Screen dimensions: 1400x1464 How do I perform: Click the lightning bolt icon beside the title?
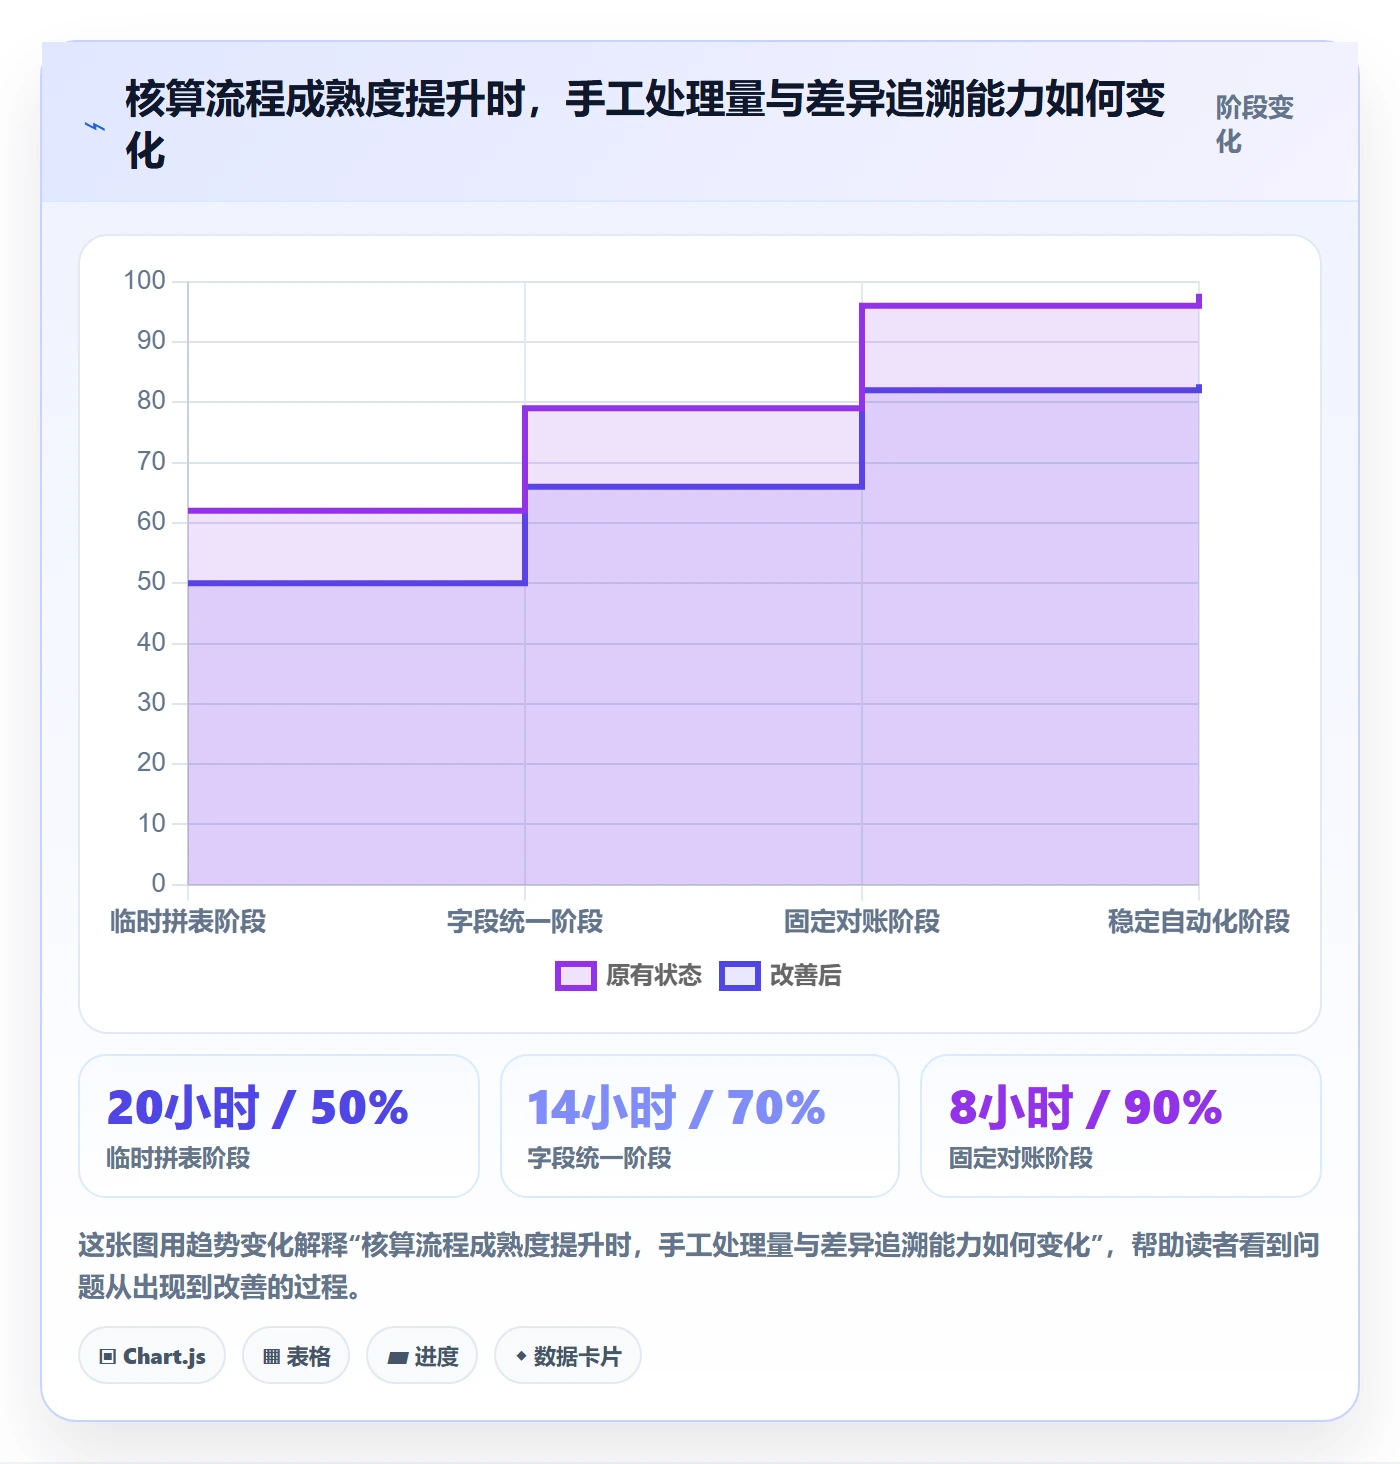pos(95,126)
